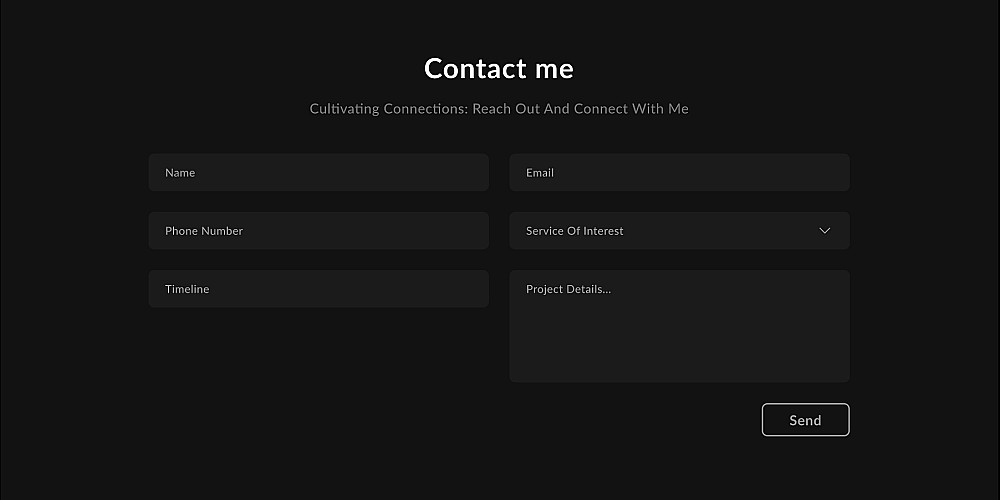Activate the Timeline text field

tap(318, 289)
